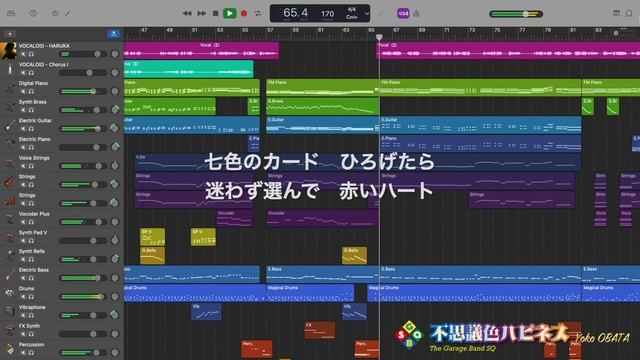The height and width of the screenshot is (360, 640).
Task: Click the green Play button
Action: [x=229, y=13]
